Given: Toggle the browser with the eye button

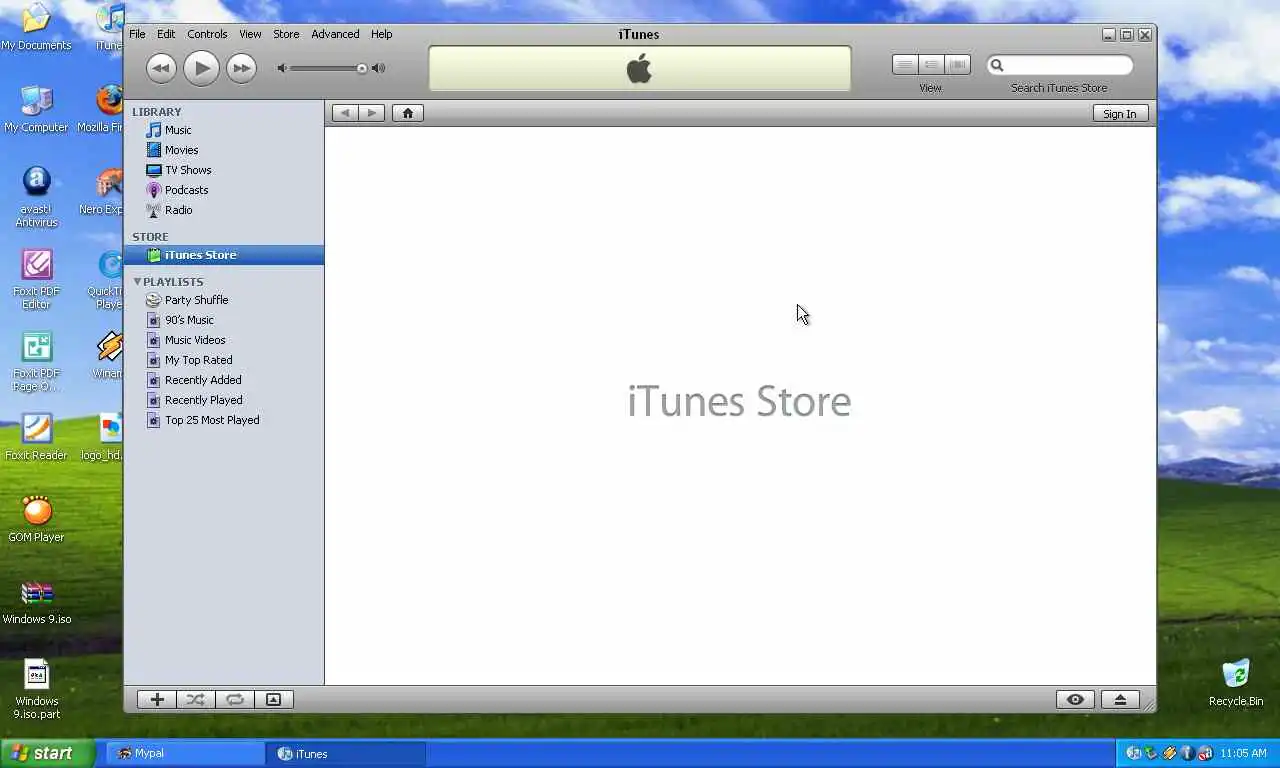Looking at the screenshot, I should [x=1075, y=700].
